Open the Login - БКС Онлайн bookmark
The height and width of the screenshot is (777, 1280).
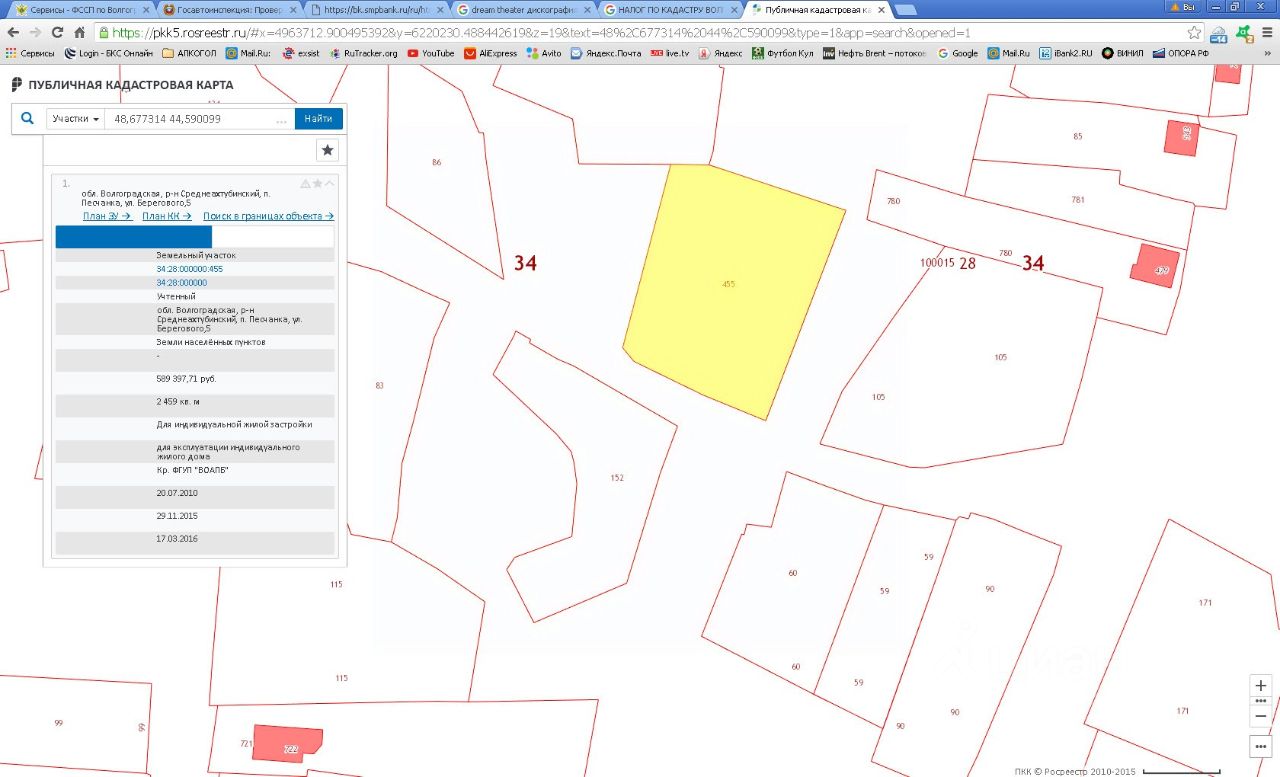[109, 53]
